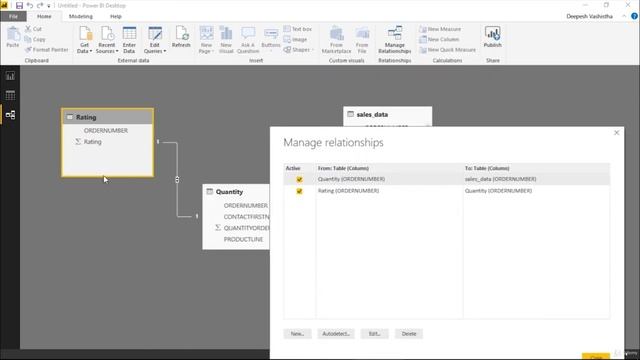Screen dimensions: 640x360
Task: Open the Shapes dropdown
Action: [x=298, y=49]
